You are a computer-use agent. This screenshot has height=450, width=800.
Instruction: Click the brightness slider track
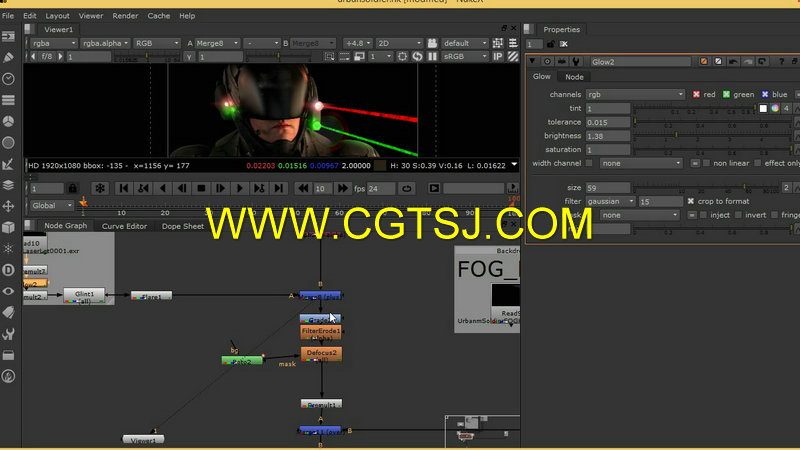click(x=712, y=136)
